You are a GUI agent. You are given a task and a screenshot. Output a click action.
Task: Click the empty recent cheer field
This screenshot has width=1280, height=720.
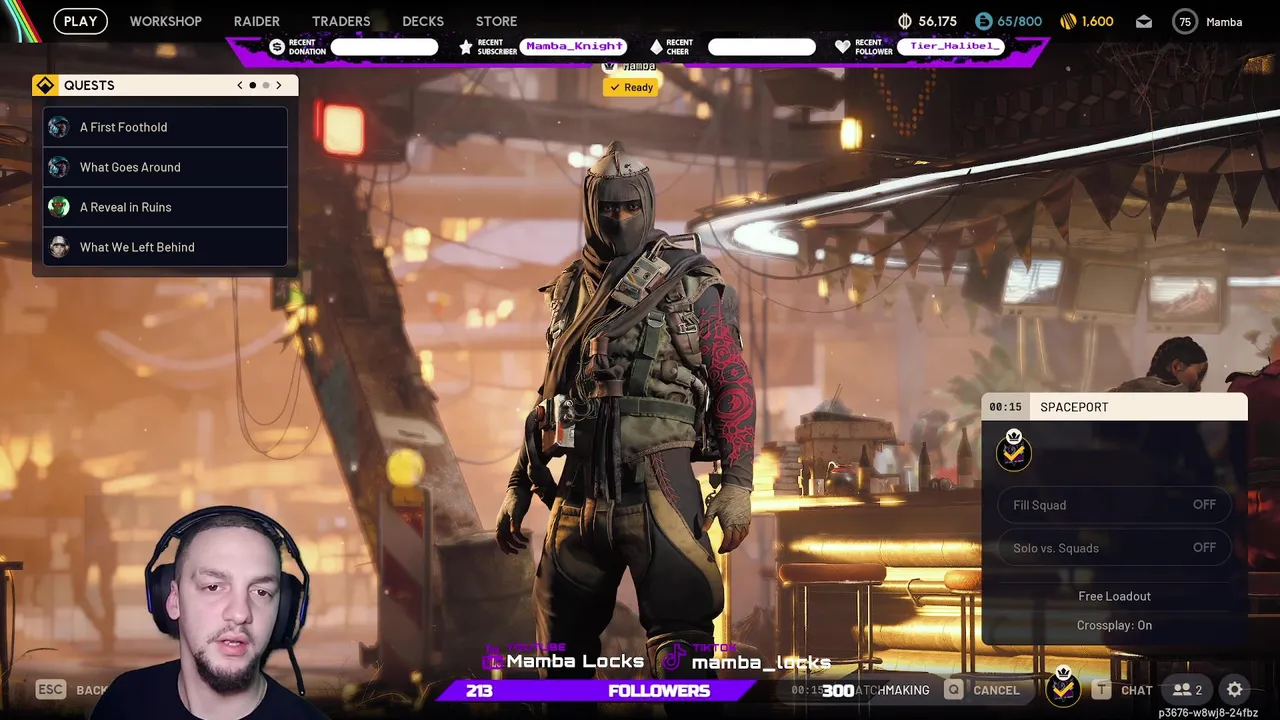(762, 47)
